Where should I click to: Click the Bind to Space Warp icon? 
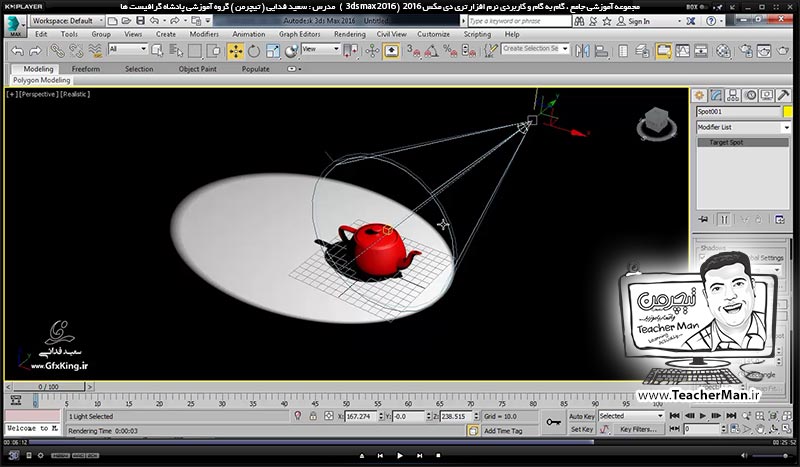coord(95,51)
